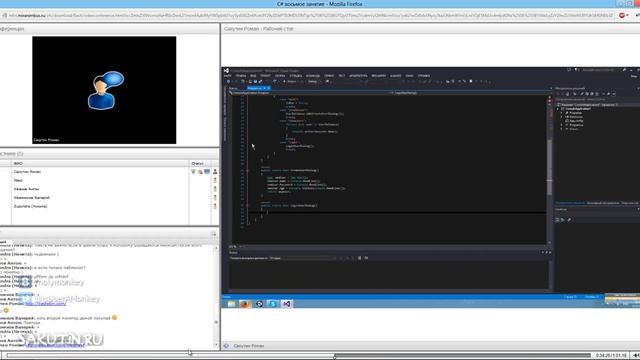
Task: Select participant Zuzundra (Никита) in the list
Action: (x=30, y=207)
